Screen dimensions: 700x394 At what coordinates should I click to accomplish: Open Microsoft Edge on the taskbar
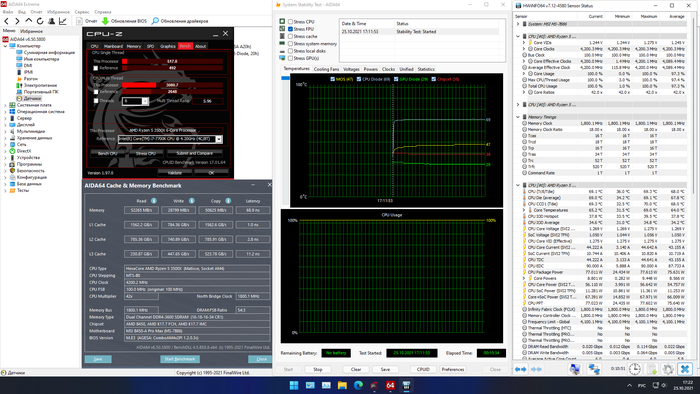coord(358,386)
